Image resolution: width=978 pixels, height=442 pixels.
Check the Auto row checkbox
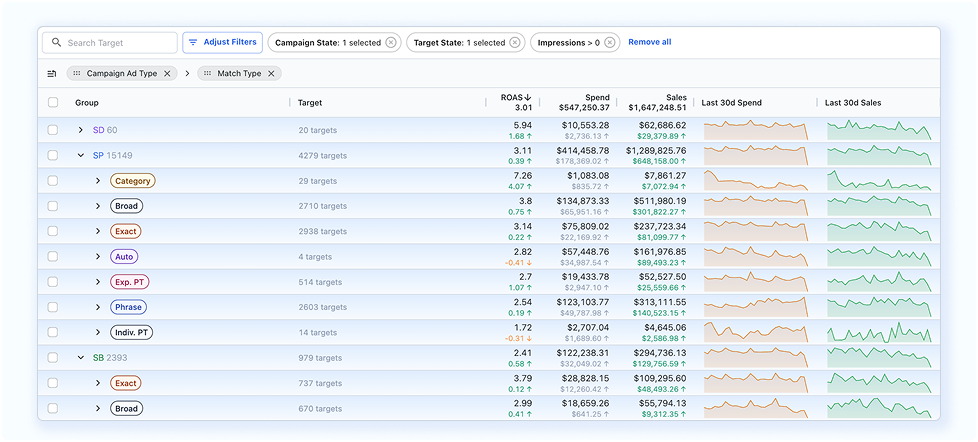pos(53,256)
